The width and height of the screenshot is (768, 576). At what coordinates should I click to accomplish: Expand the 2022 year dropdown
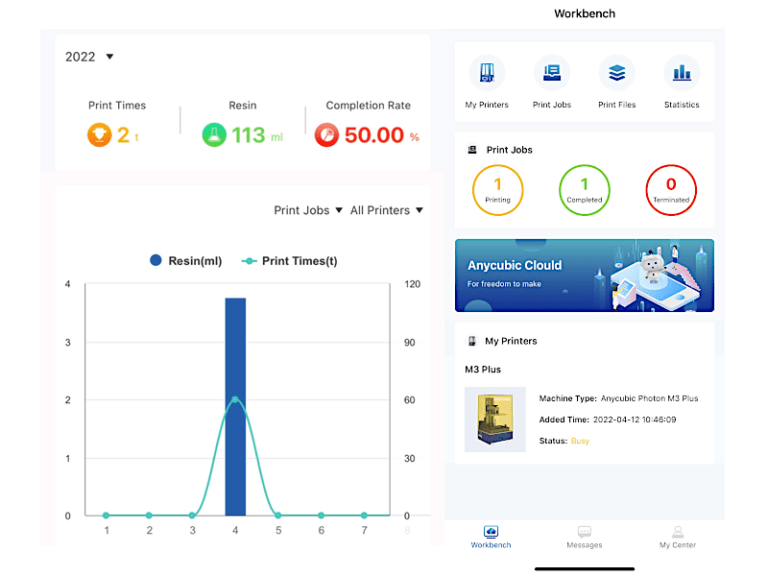click(x=89, y=57)
